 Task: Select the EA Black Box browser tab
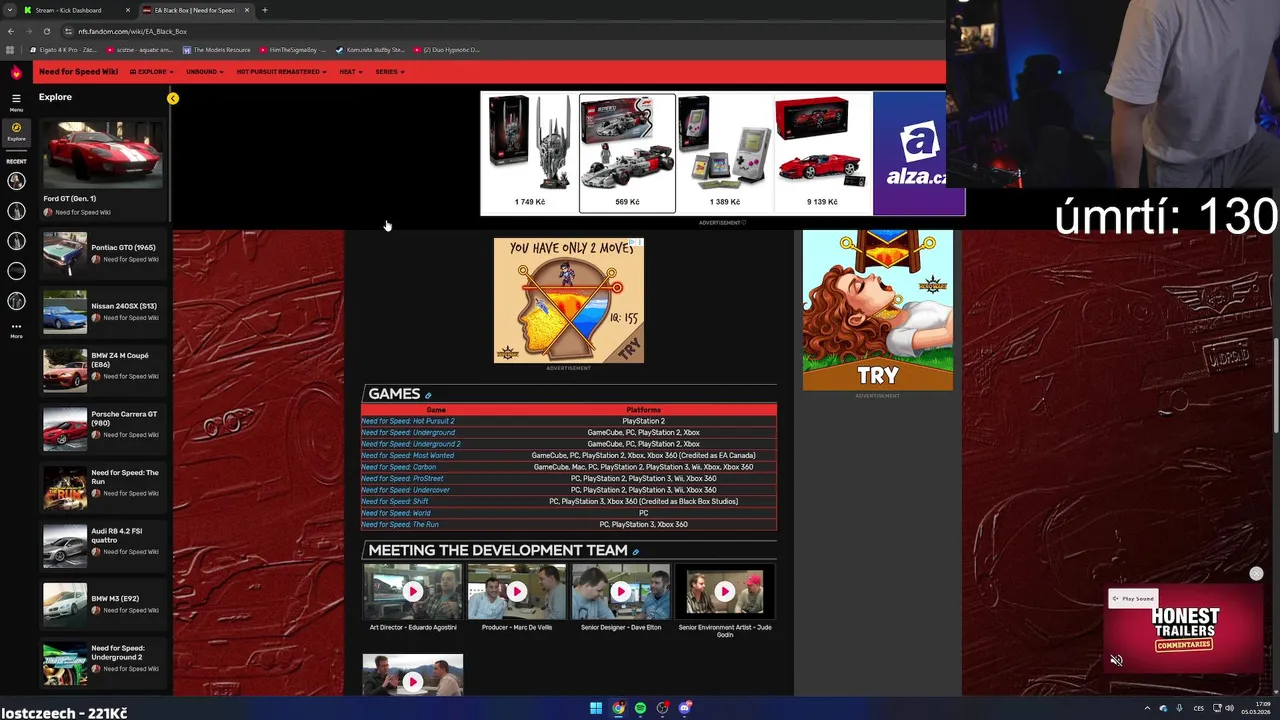tap(195, 10)
